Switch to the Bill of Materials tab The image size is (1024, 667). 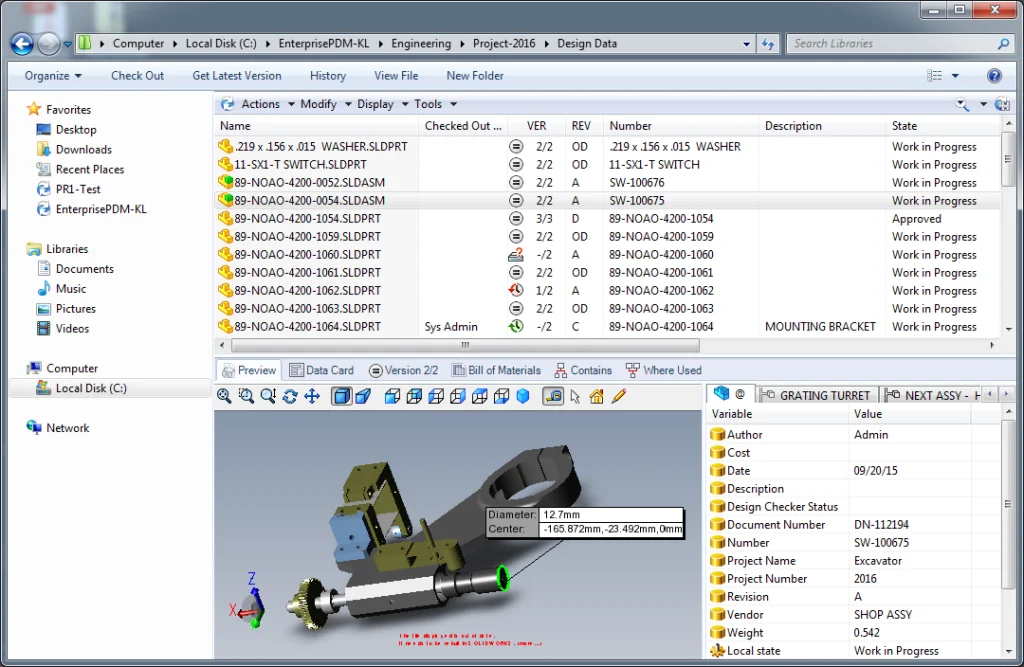coord(497,369)
